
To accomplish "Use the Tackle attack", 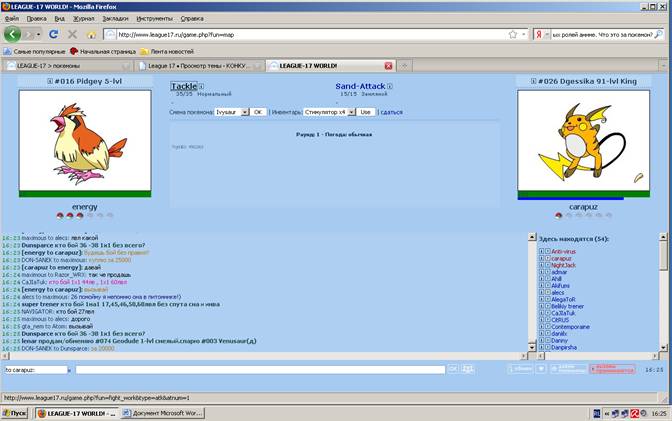I will coord(184,86).
